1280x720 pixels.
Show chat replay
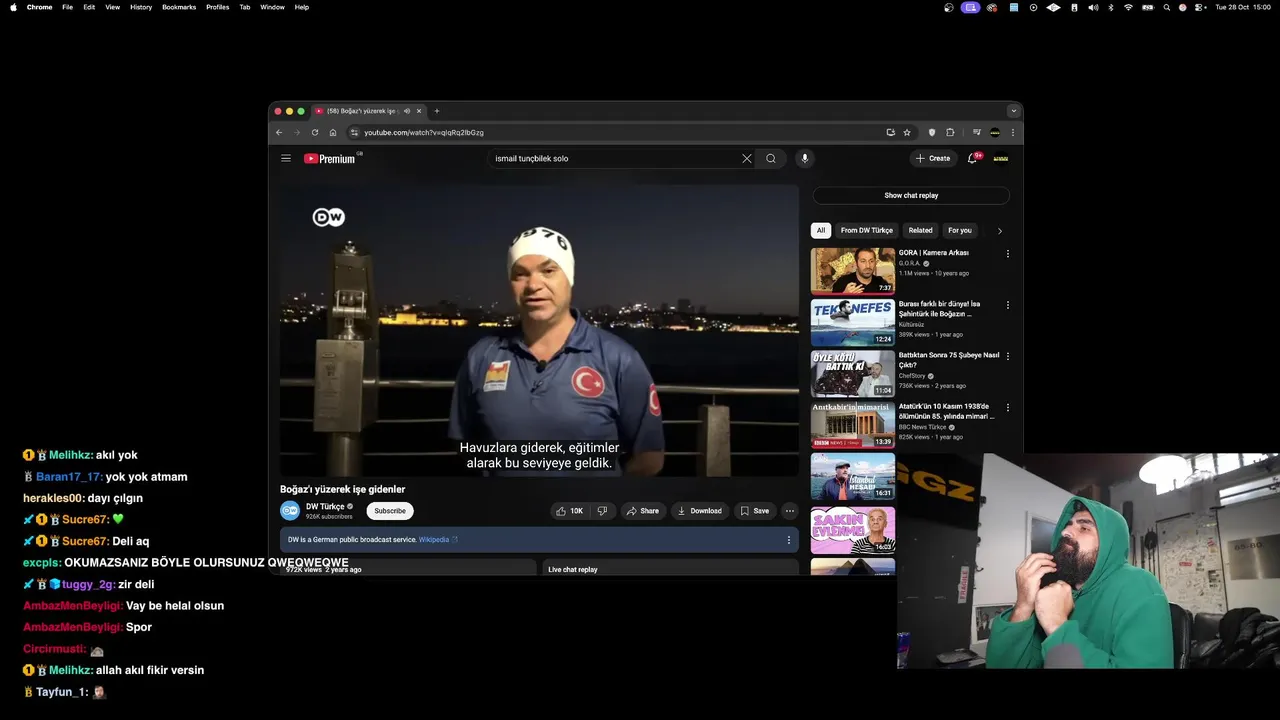[911, 196]
